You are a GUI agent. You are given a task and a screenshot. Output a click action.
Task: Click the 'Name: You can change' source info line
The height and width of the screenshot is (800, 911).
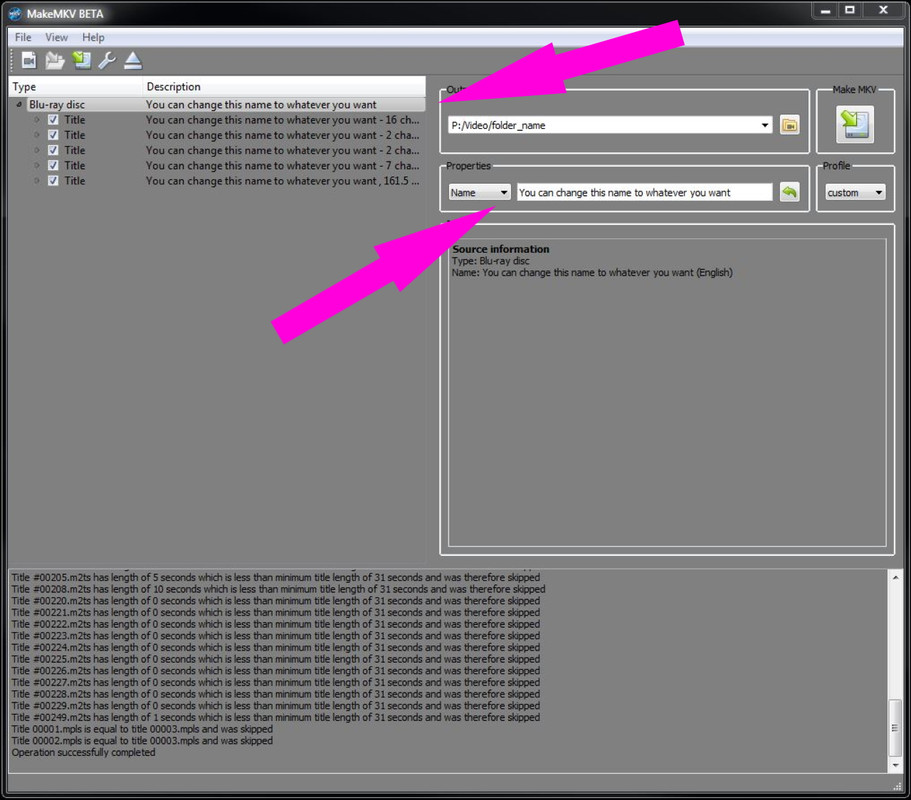(592, 272)
